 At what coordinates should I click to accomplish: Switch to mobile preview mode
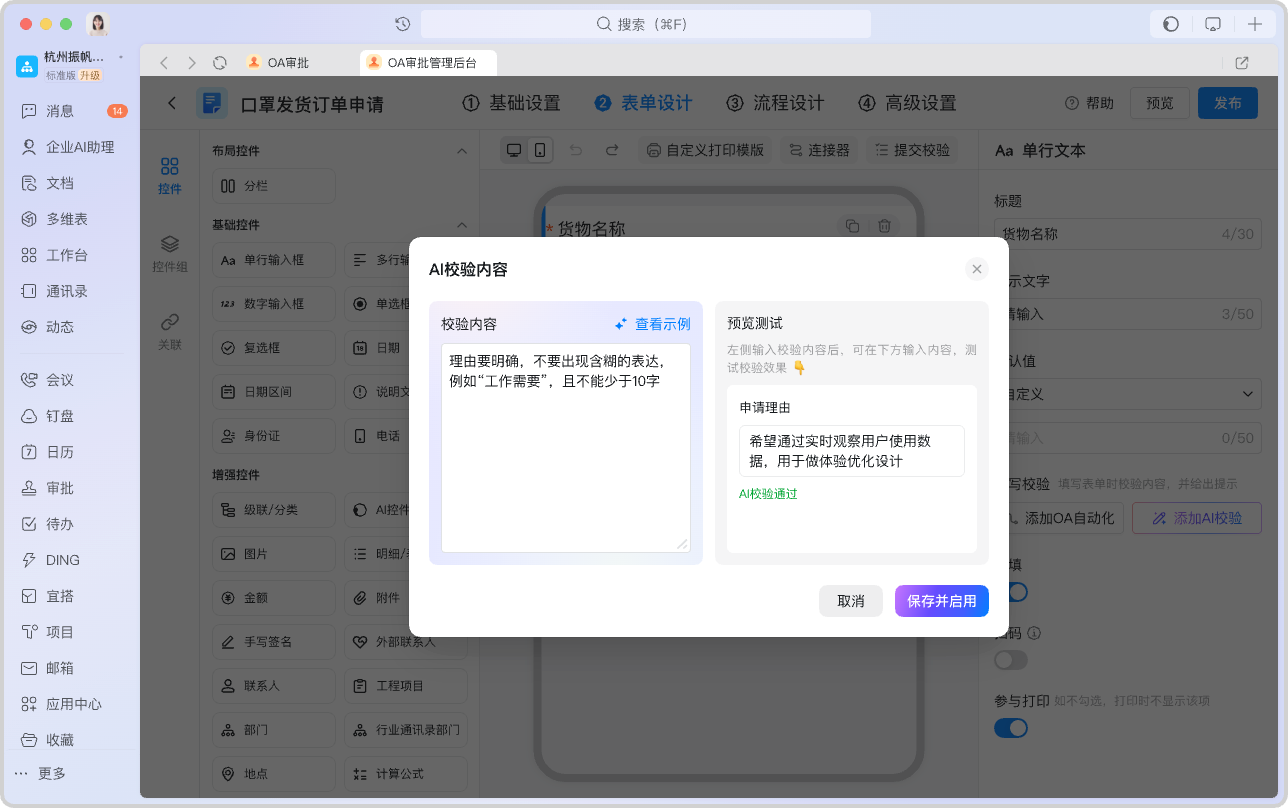[x=540, y=150]
